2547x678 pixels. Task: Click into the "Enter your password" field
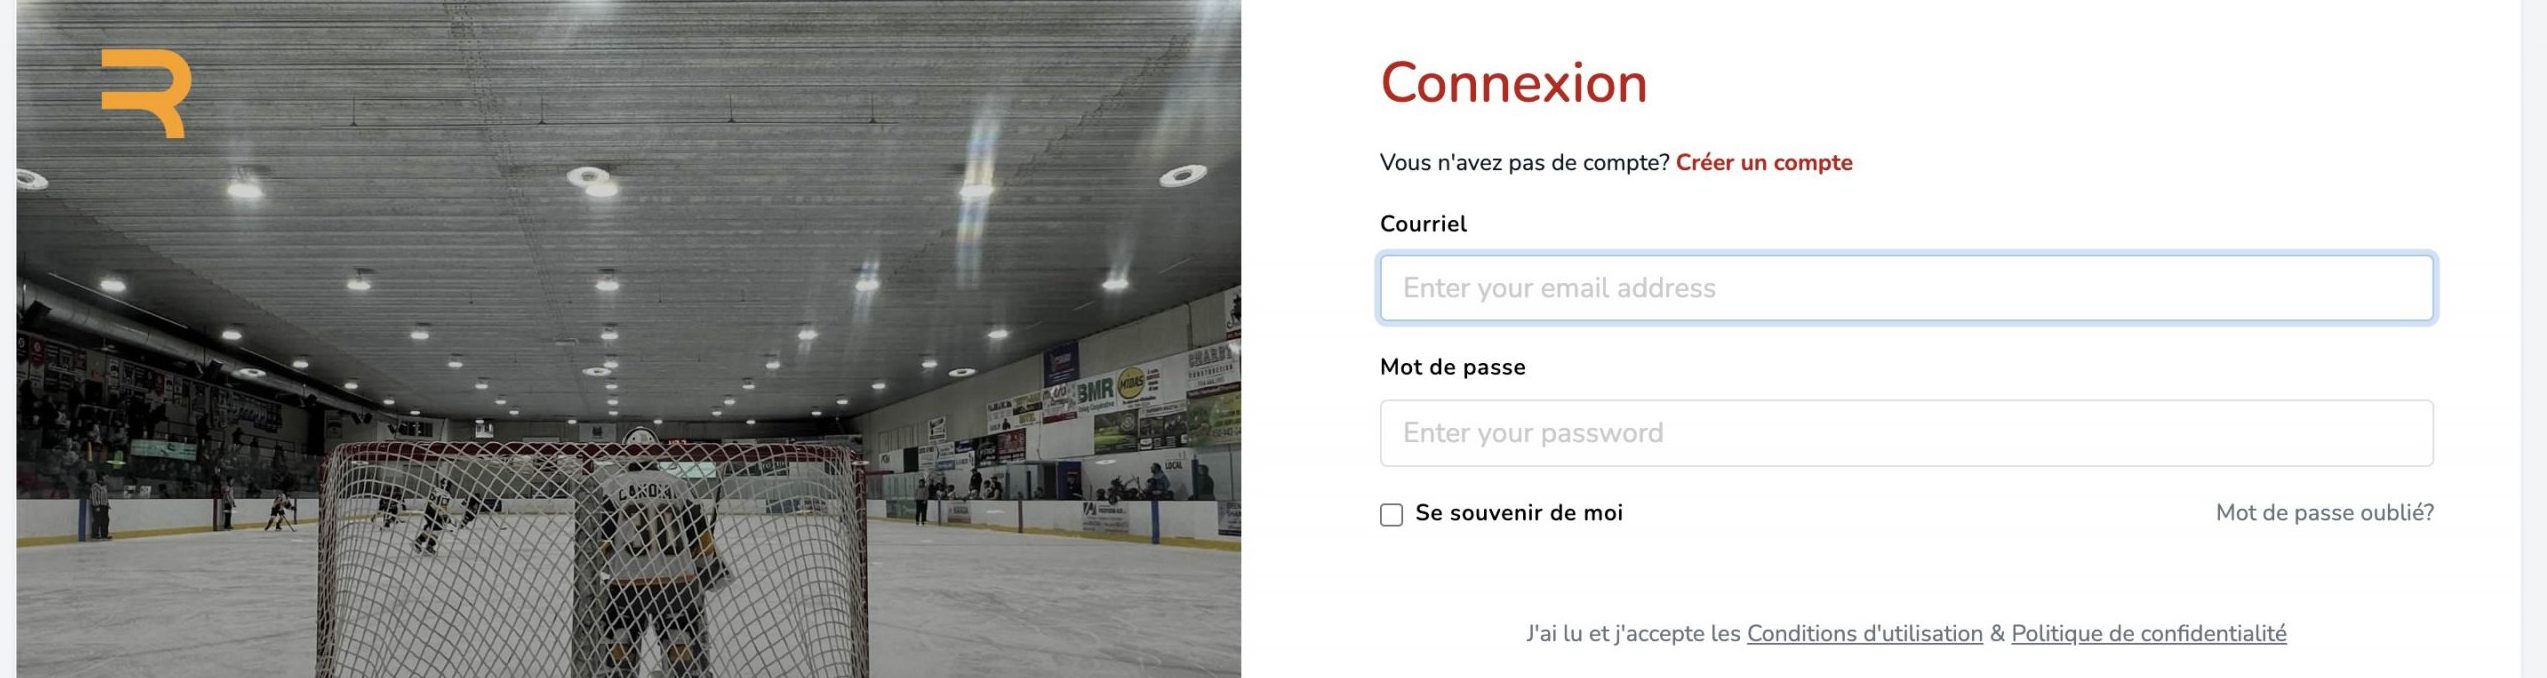tap(1906, 433)
